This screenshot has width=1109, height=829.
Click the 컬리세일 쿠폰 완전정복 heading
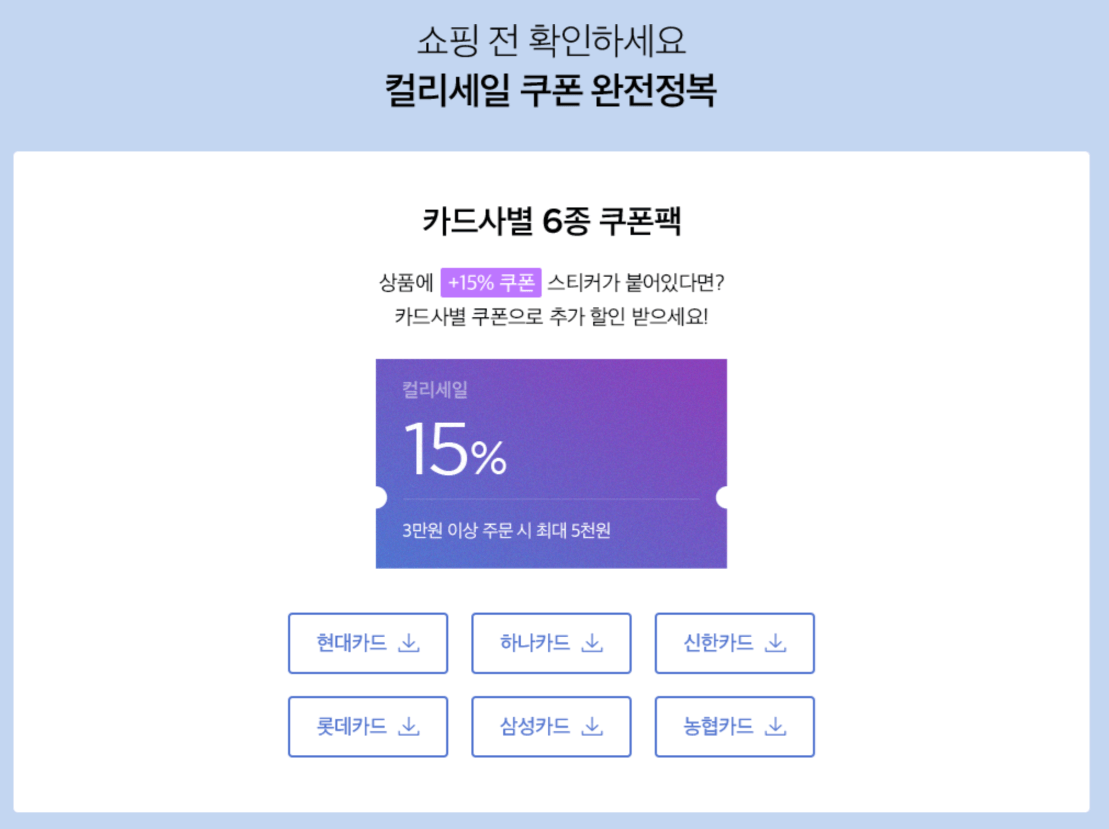coord(556,91)
